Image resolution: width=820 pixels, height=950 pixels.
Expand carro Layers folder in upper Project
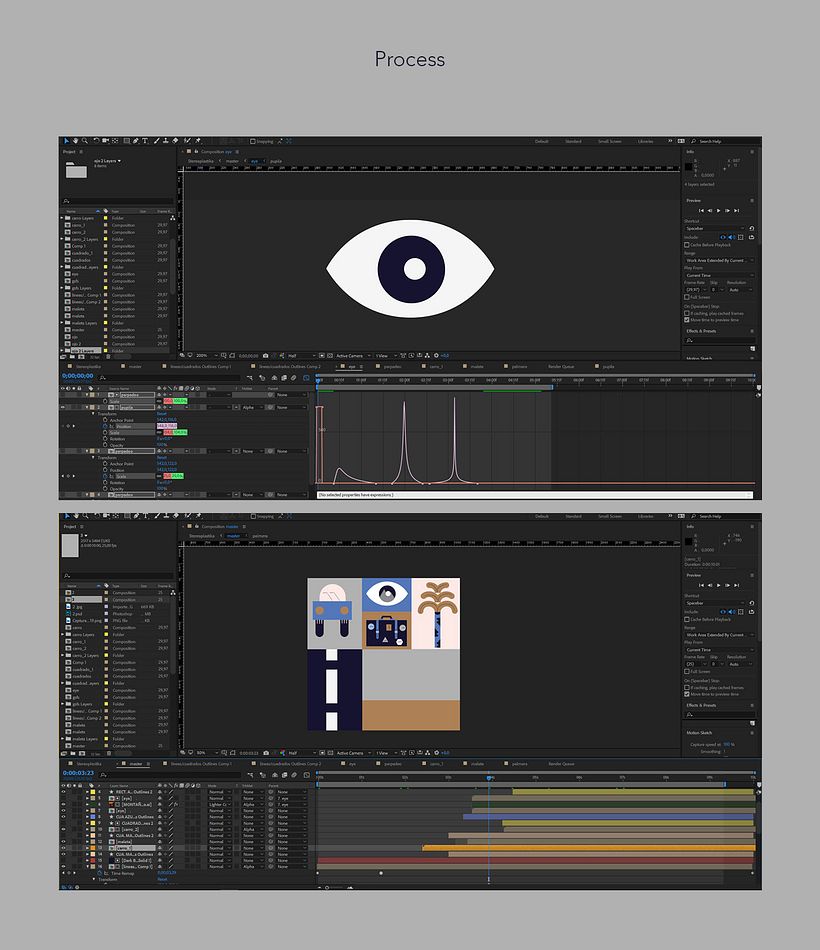pyautogui.click(x=62, y=218)
